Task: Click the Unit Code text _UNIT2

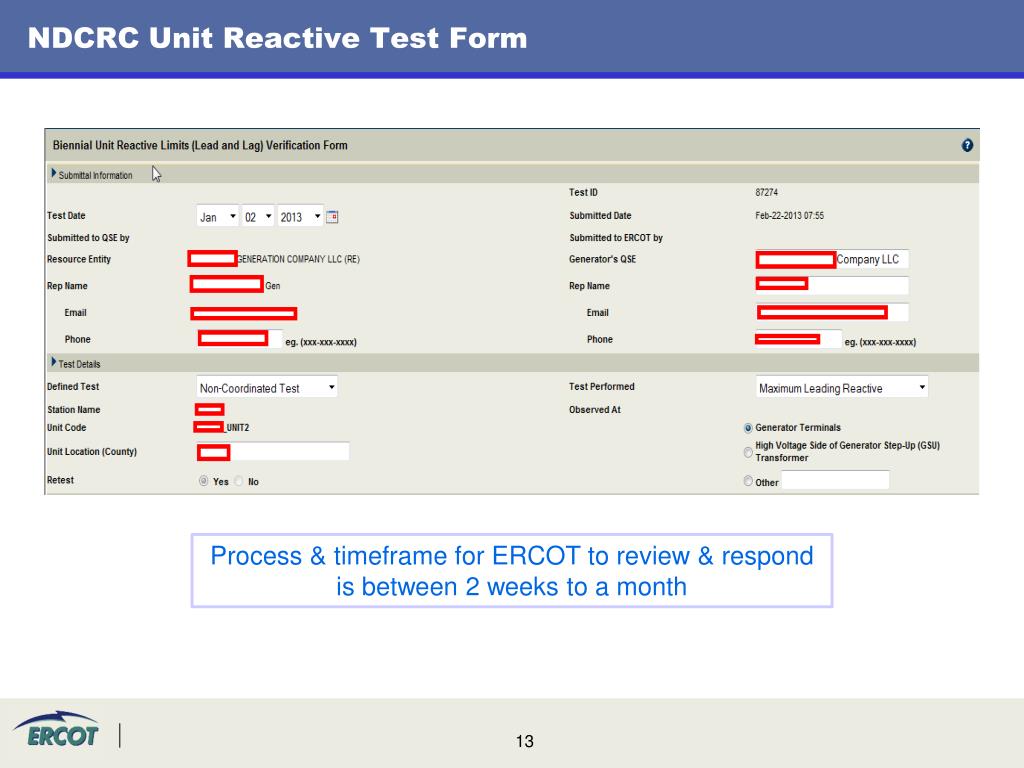Action: tap(237, 428)
